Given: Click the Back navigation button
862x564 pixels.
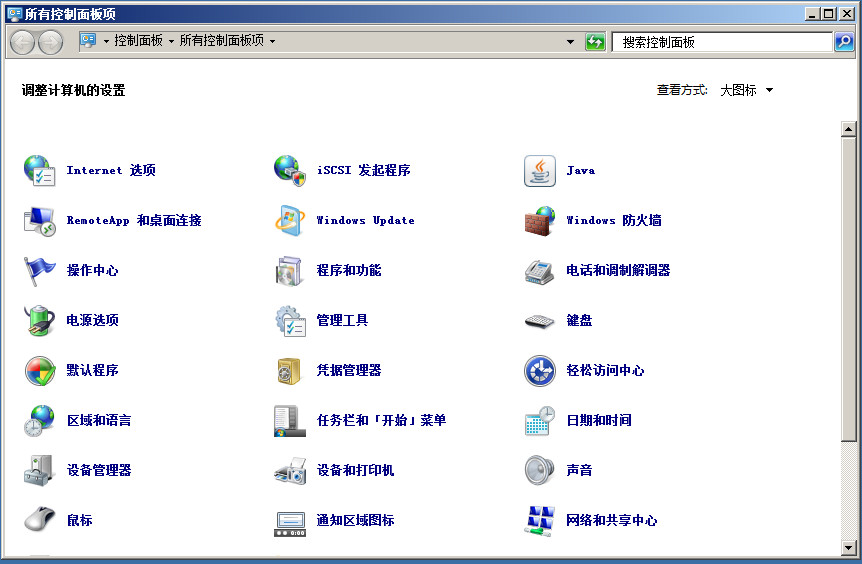Looking at the screenshot, I should coord(23,42).
